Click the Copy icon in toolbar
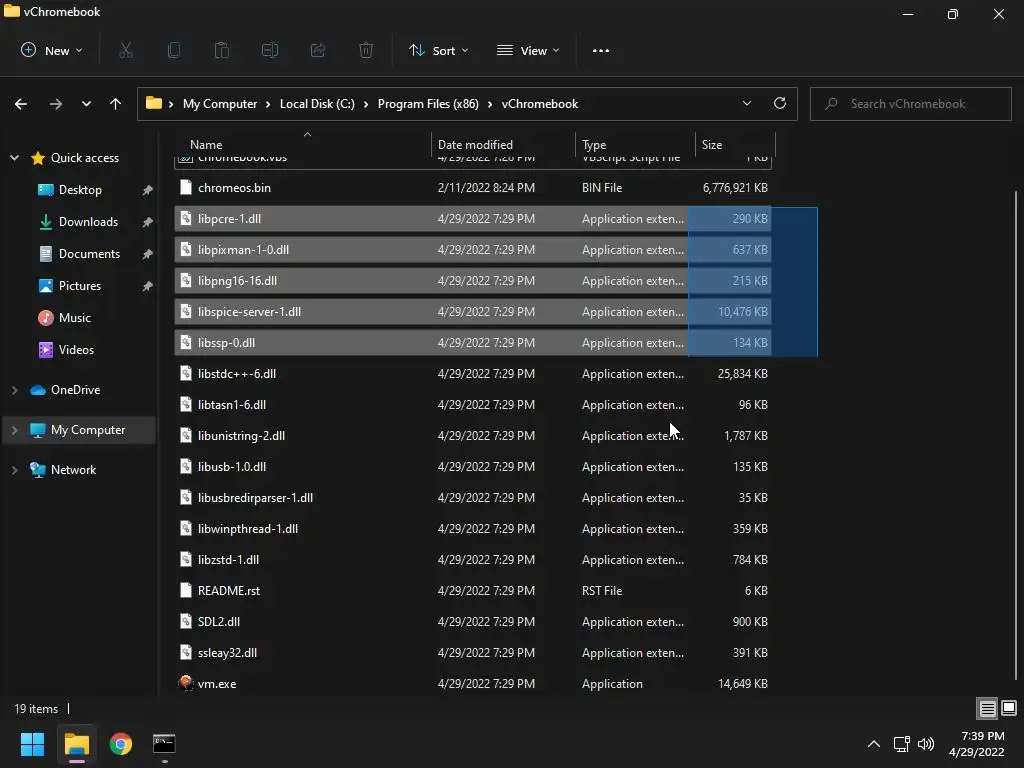Viewport: 1024px width, 768px height. coord(174,50)
